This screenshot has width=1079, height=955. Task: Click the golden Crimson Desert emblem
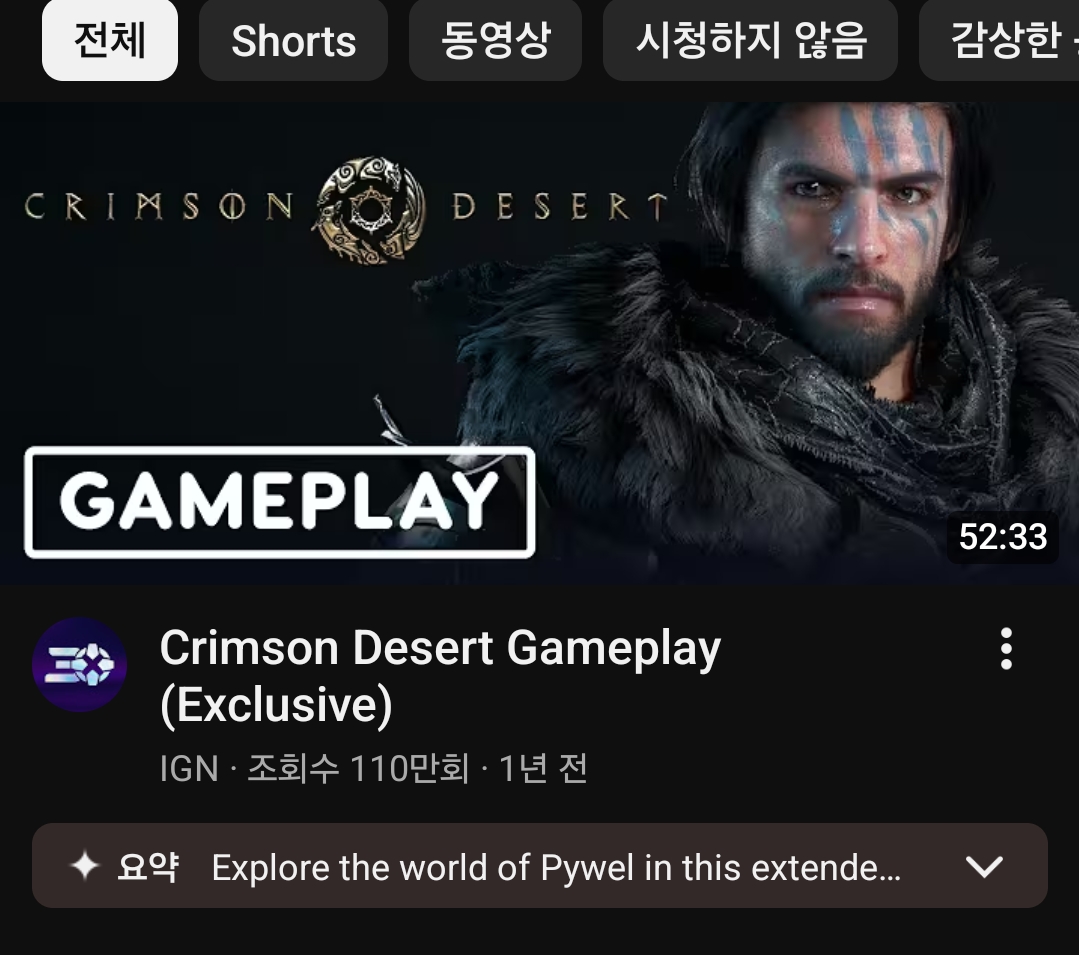[372, 210]
